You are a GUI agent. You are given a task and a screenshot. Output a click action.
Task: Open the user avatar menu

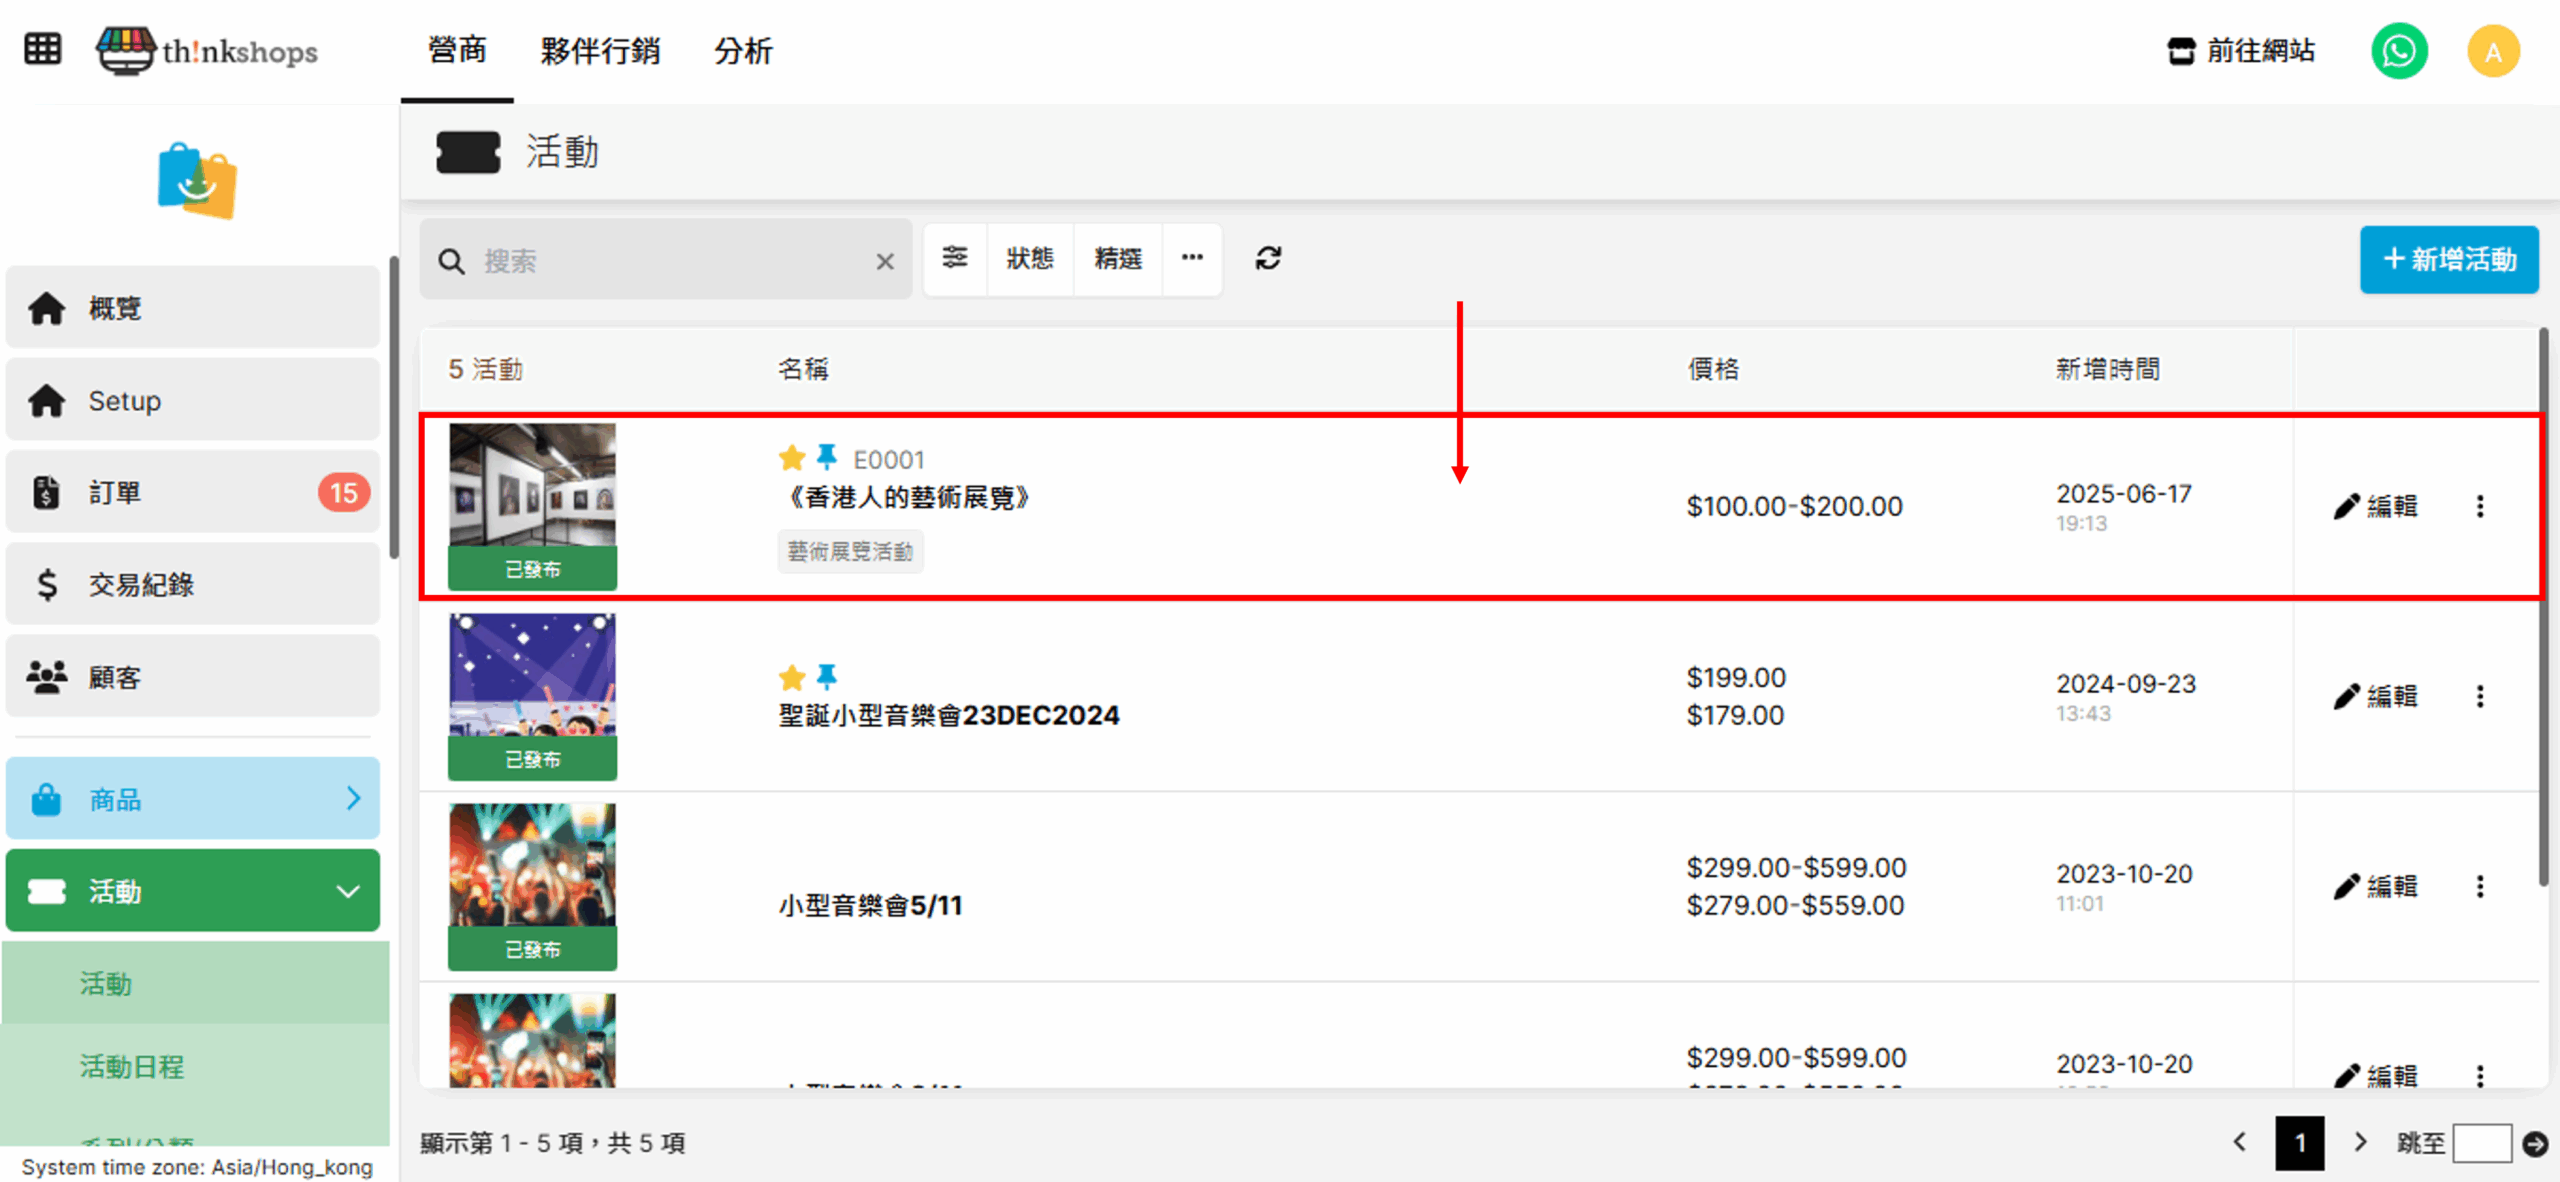point(2493,51)
